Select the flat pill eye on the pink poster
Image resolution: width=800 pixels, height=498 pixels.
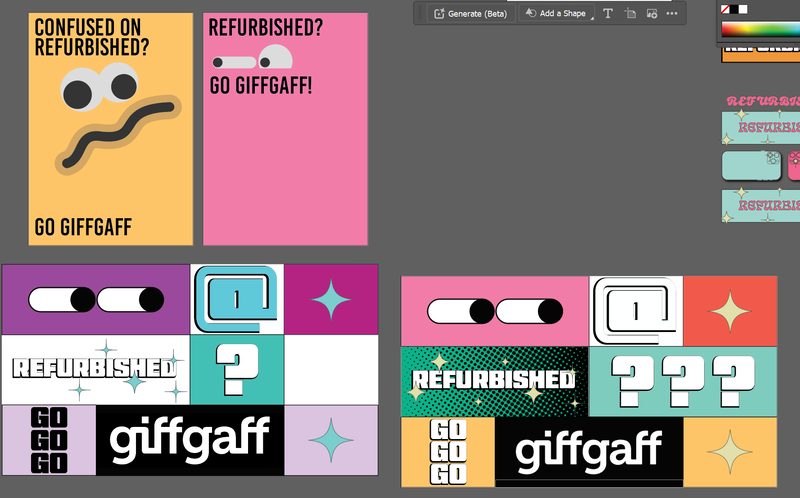pyautogui.click(x=234, y=62)
